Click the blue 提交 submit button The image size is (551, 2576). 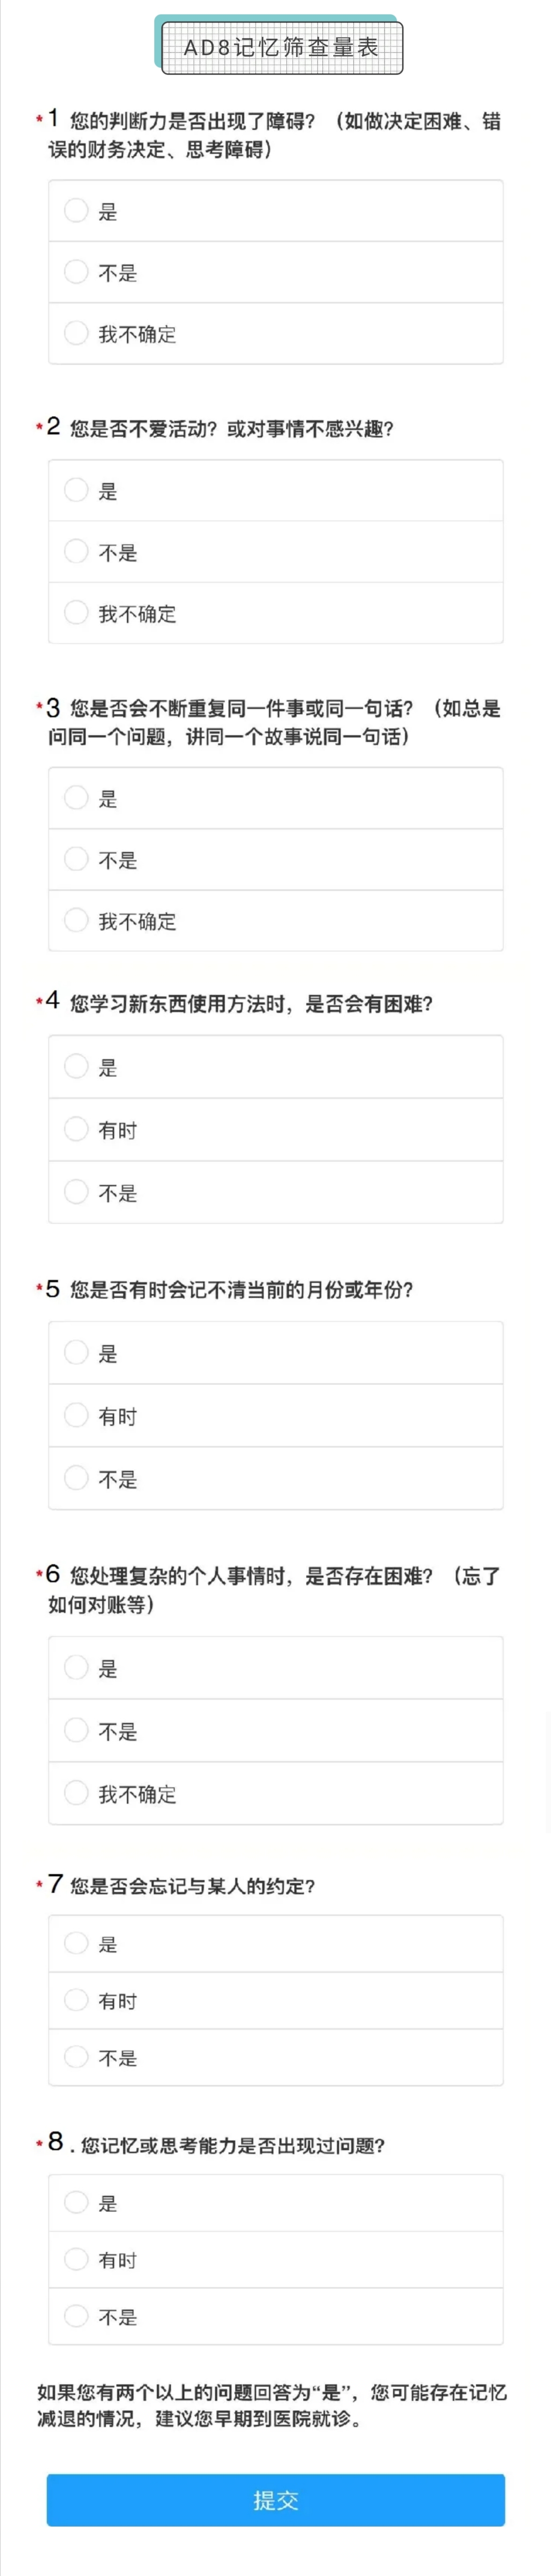pyautogui.click(x=275, y=2500)
